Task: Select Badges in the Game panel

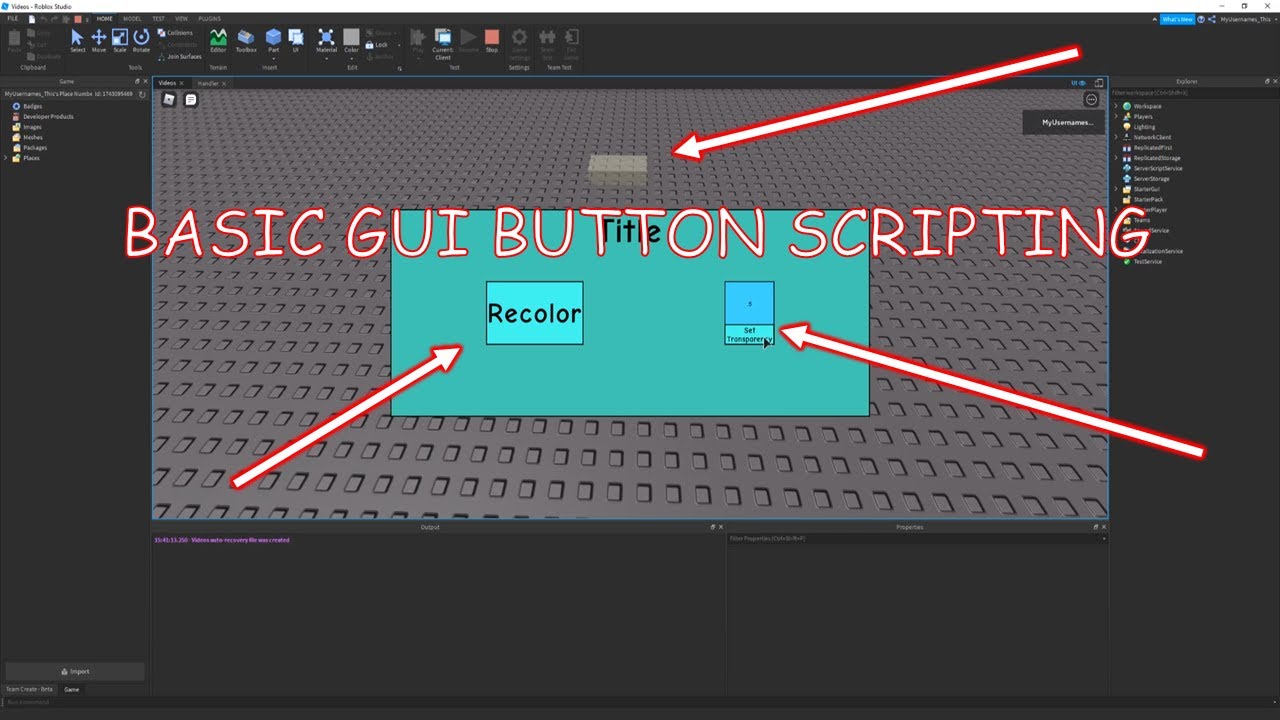Action: point(33,106)
